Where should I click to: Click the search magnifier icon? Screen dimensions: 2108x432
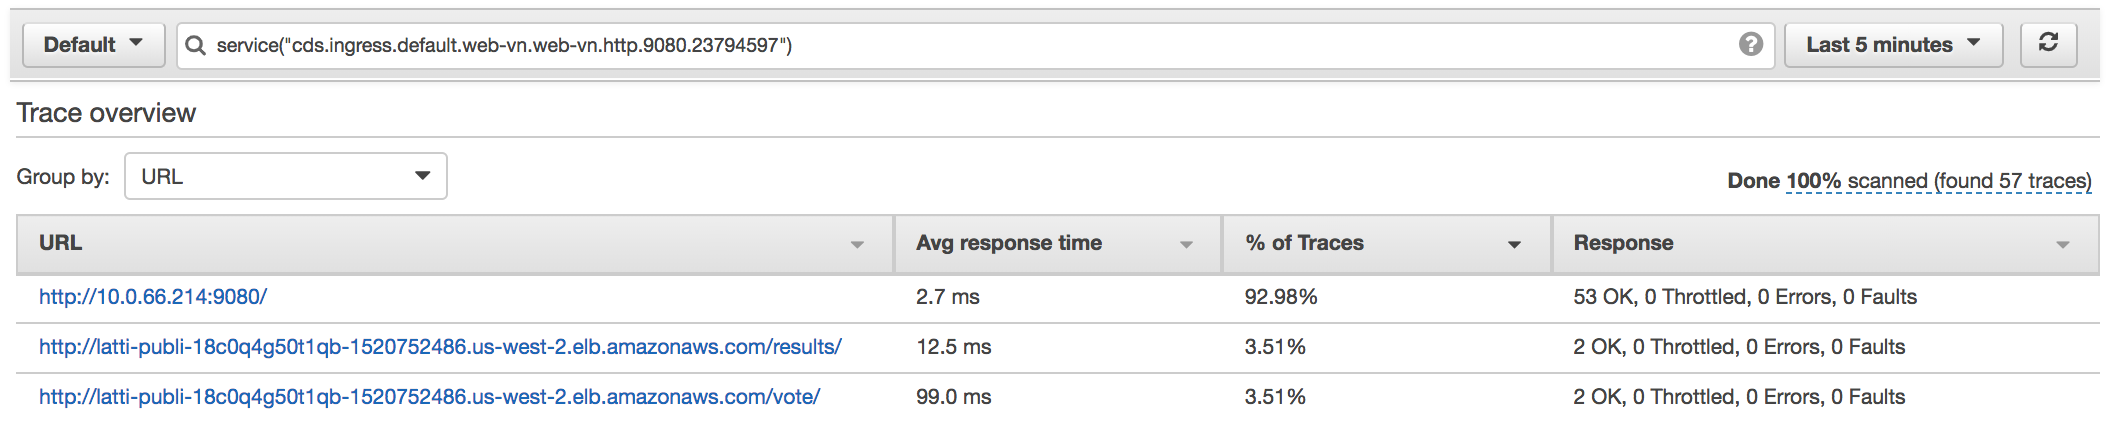point(196,45)
